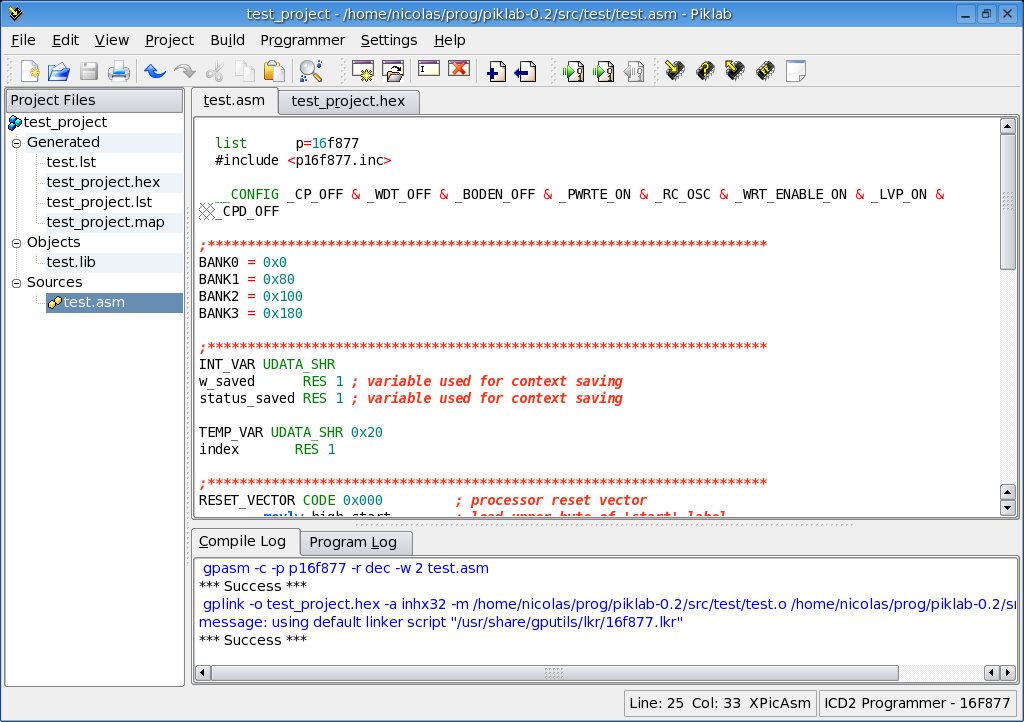The image size is (1024, 722).
Task: Open the Build menu
Action: coord(227,40)
